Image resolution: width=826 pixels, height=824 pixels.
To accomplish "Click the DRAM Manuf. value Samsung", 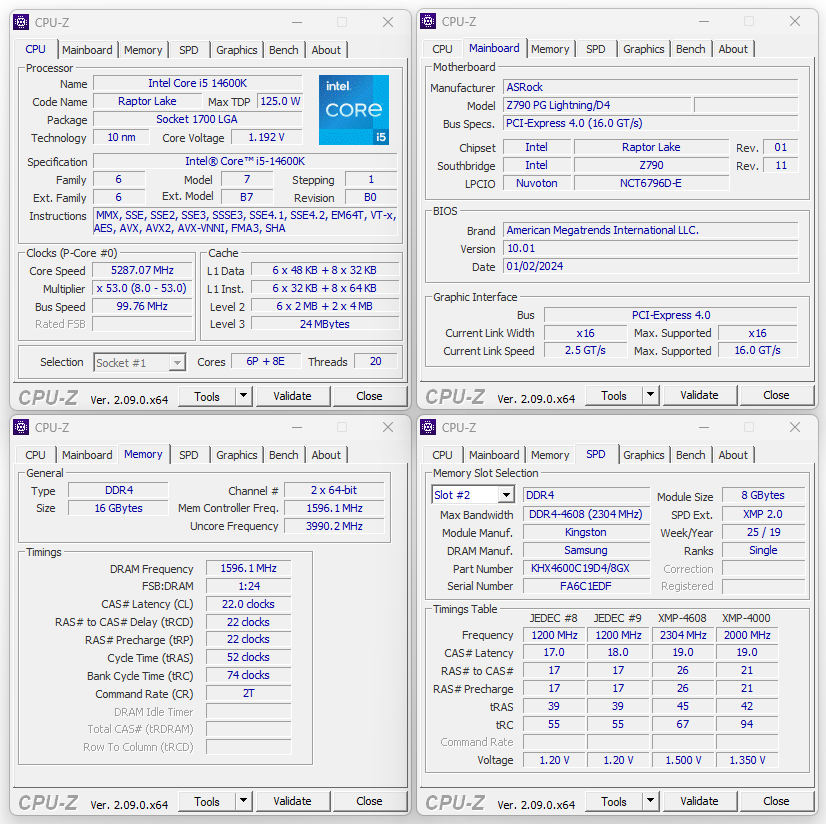I will pos(586,550).
